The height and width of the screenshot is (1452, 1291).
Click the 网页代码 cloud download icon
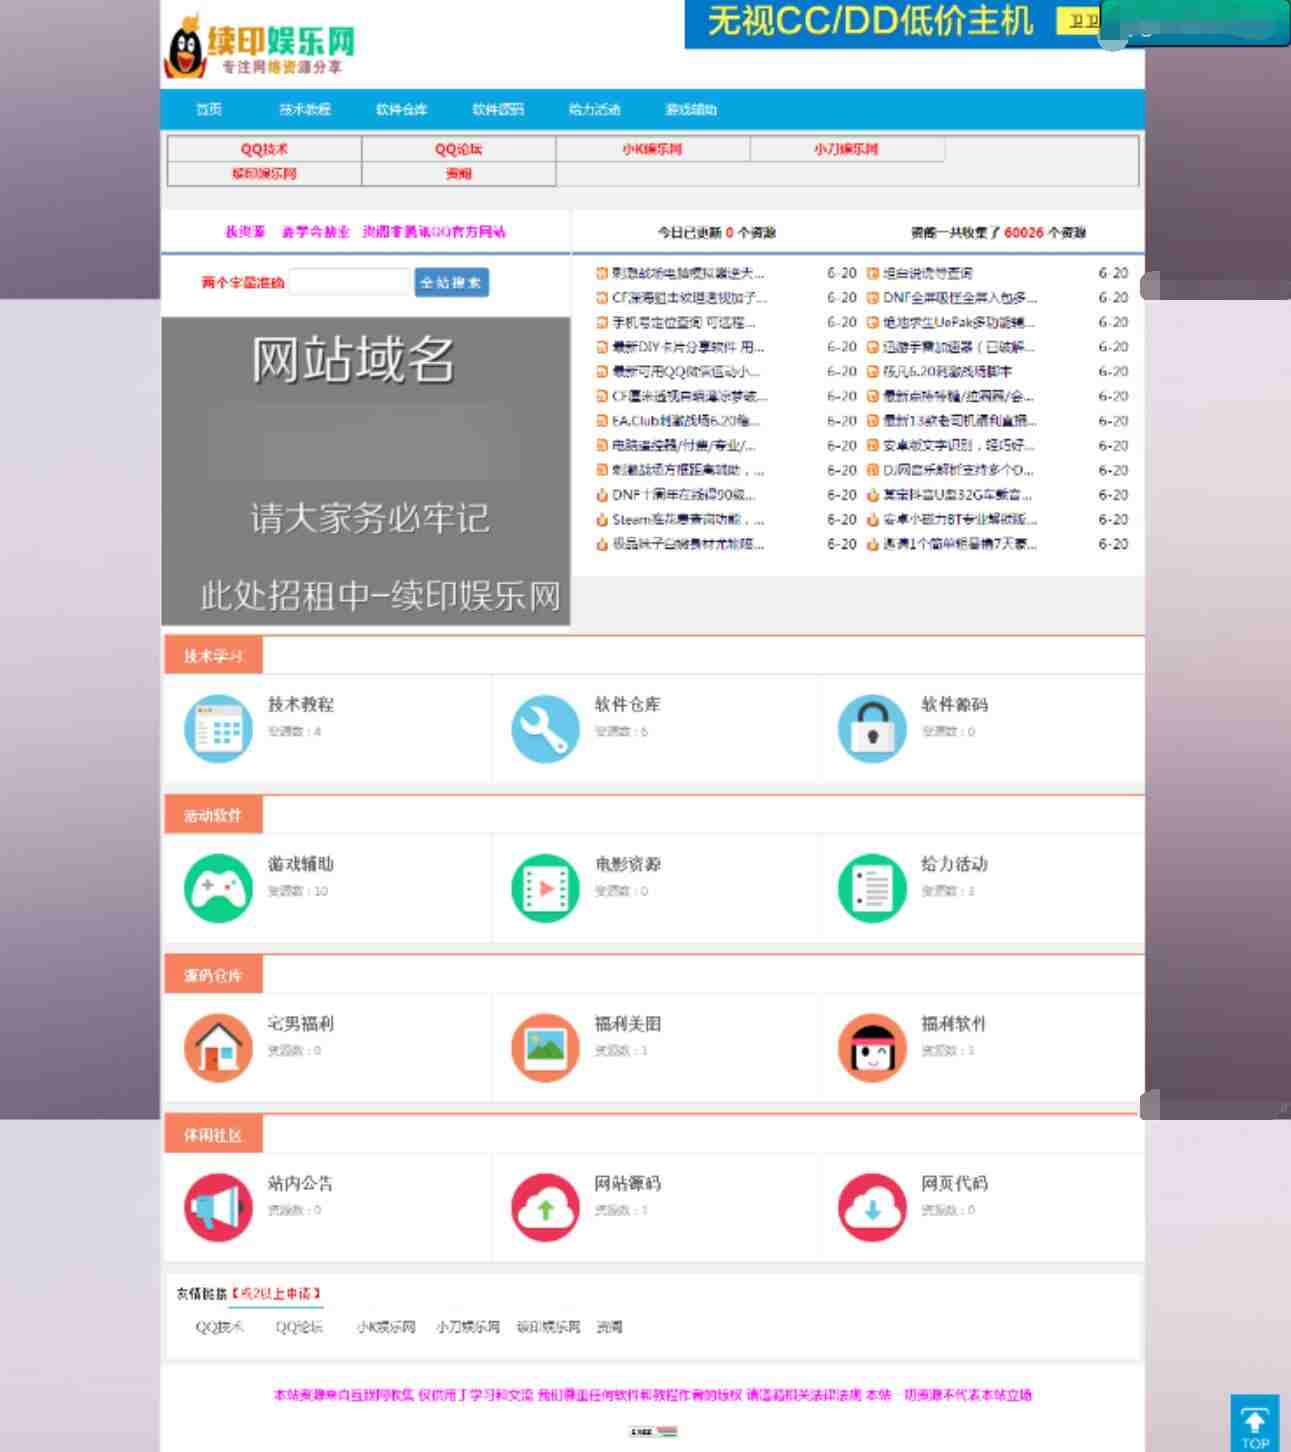pyautogui.click(x=872, y=1207)
